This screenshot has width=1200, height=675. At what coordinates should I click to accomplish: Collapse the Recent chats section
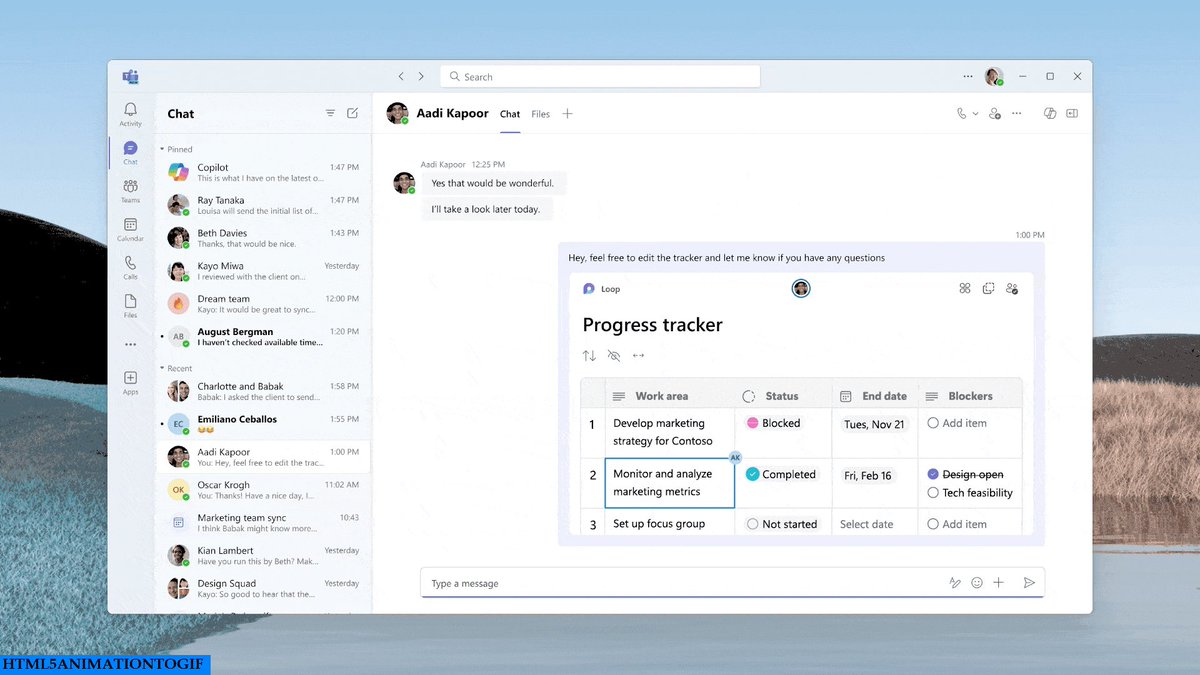162,368
